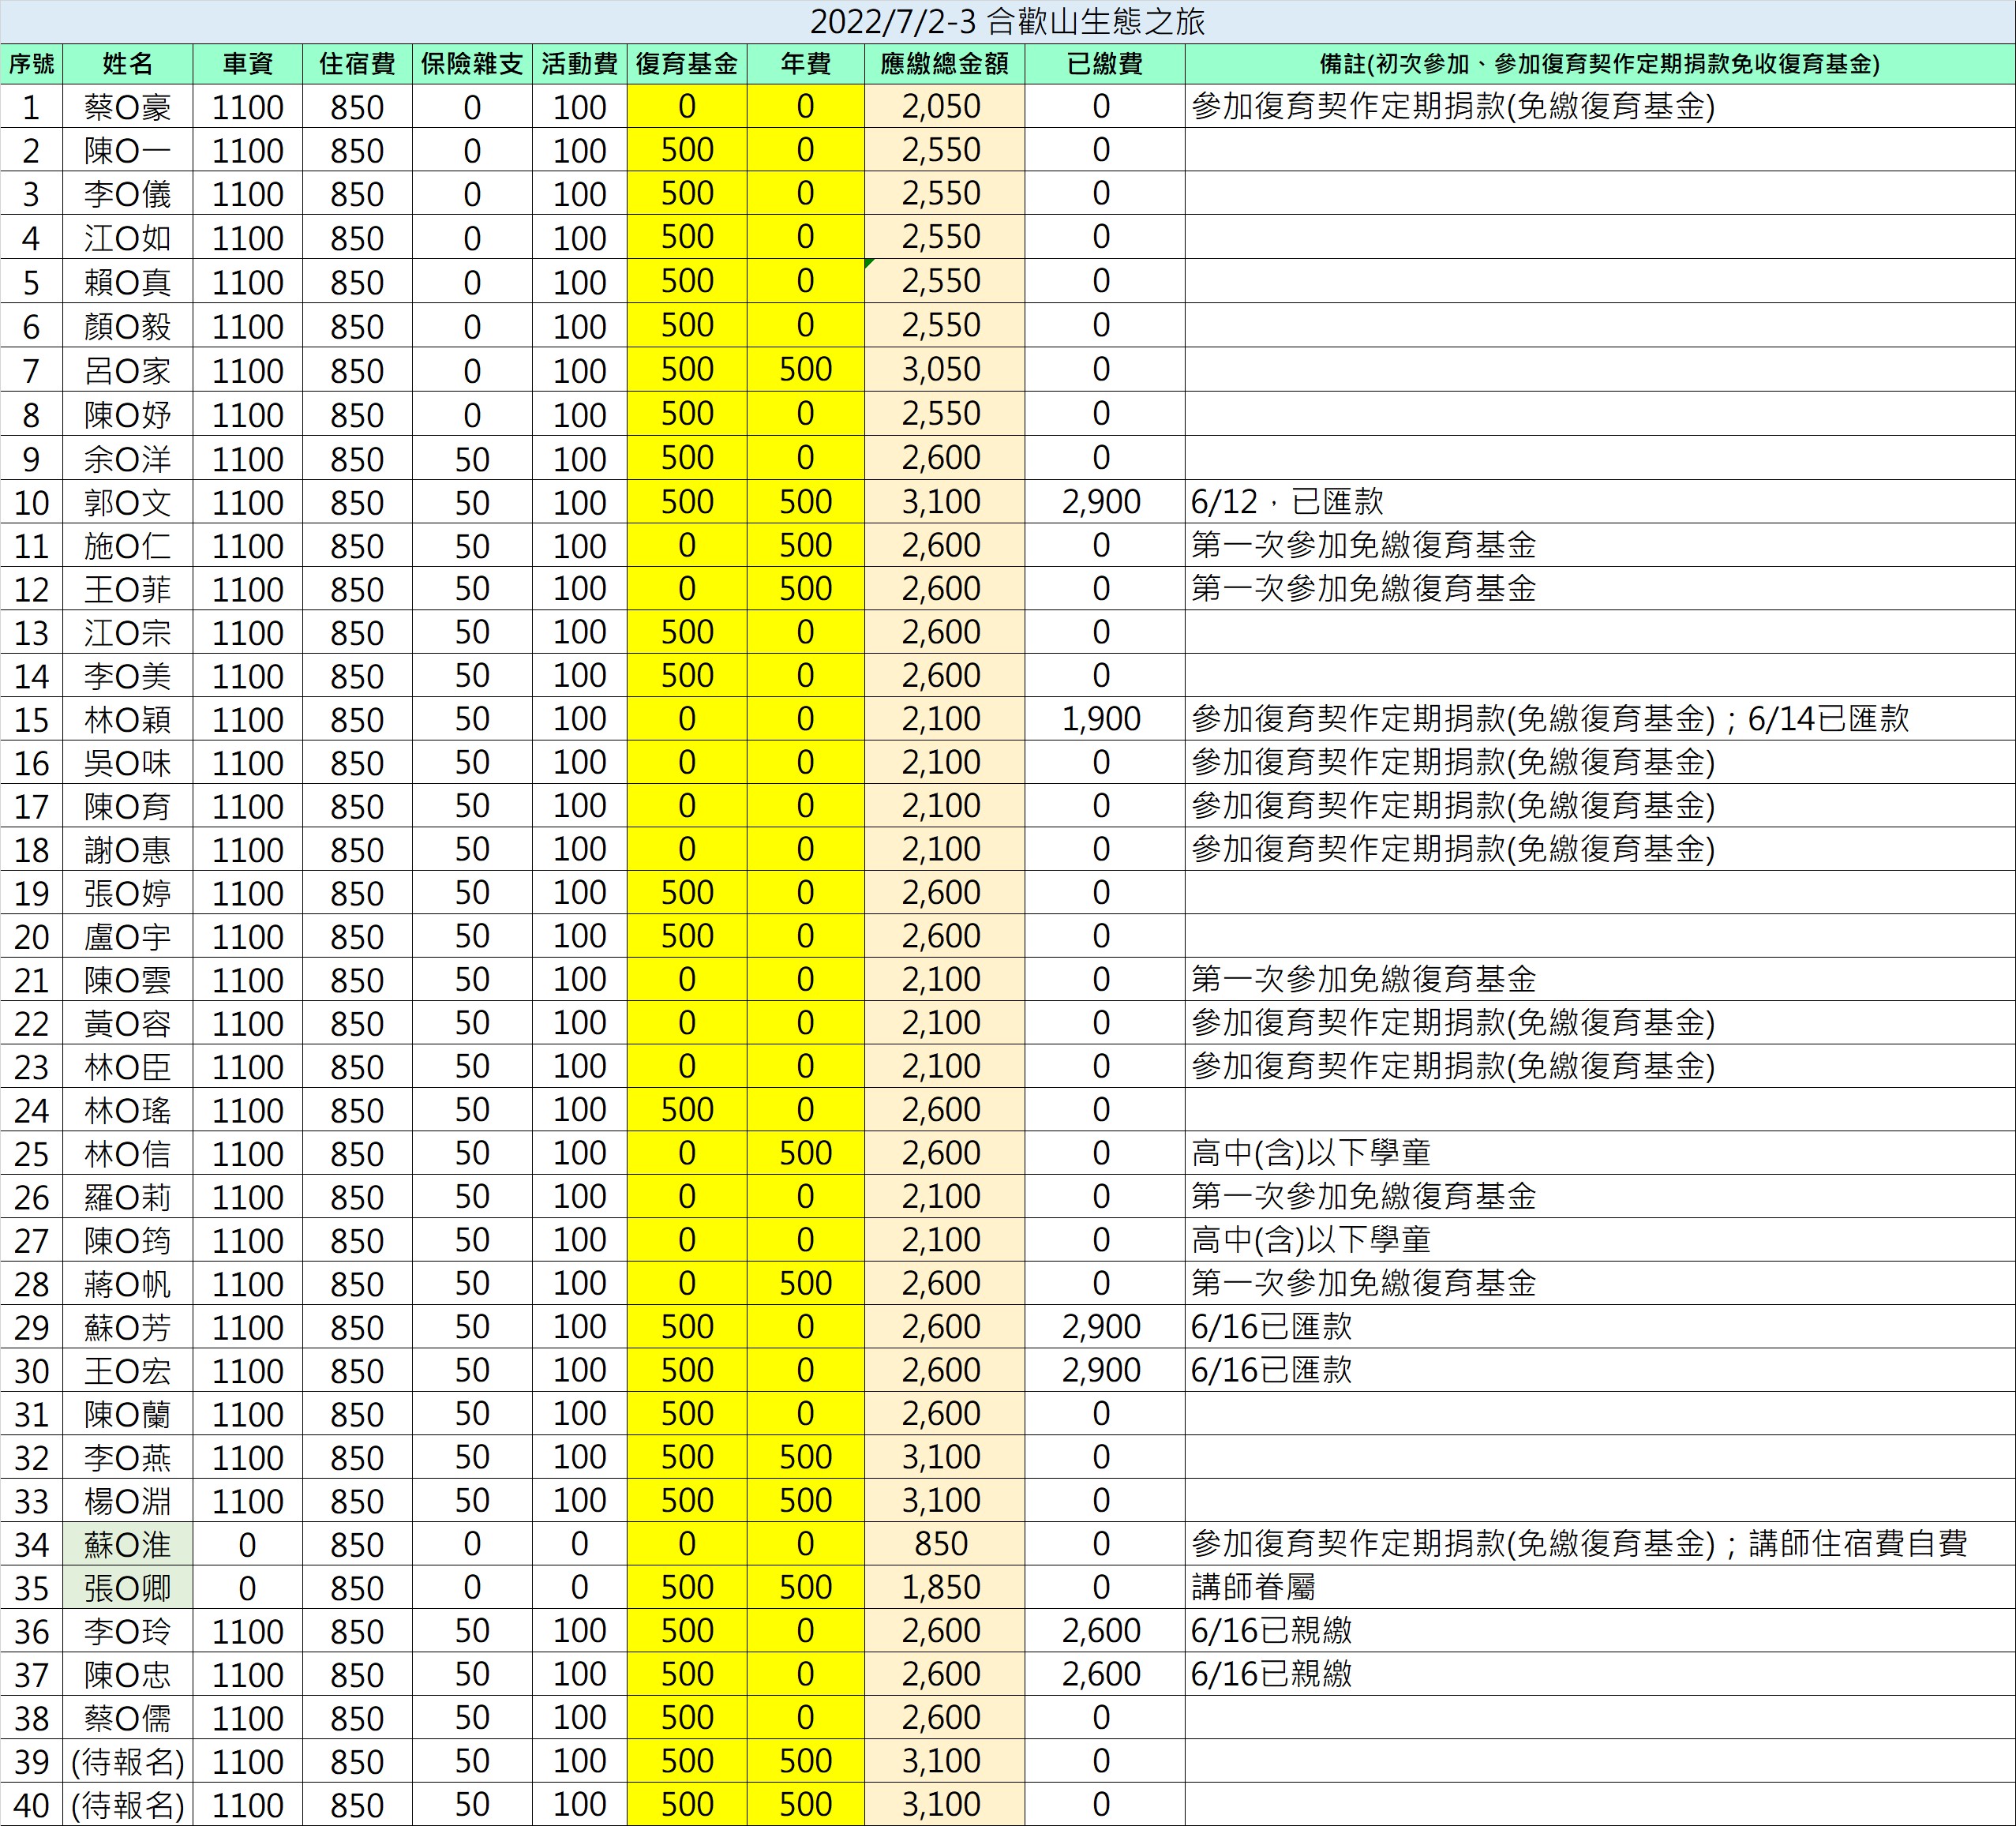Select the total 3,100 in row 40
This screenshot has width=2016, height=1826.
[945, 1805]
